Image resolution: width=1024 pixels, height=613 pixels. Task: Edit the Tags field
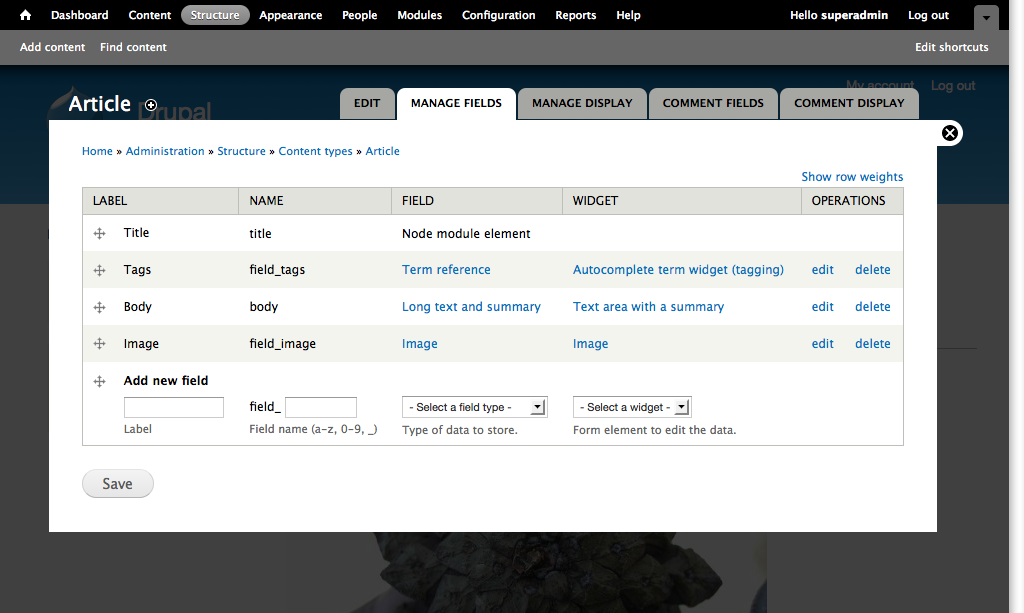[822, 270]
